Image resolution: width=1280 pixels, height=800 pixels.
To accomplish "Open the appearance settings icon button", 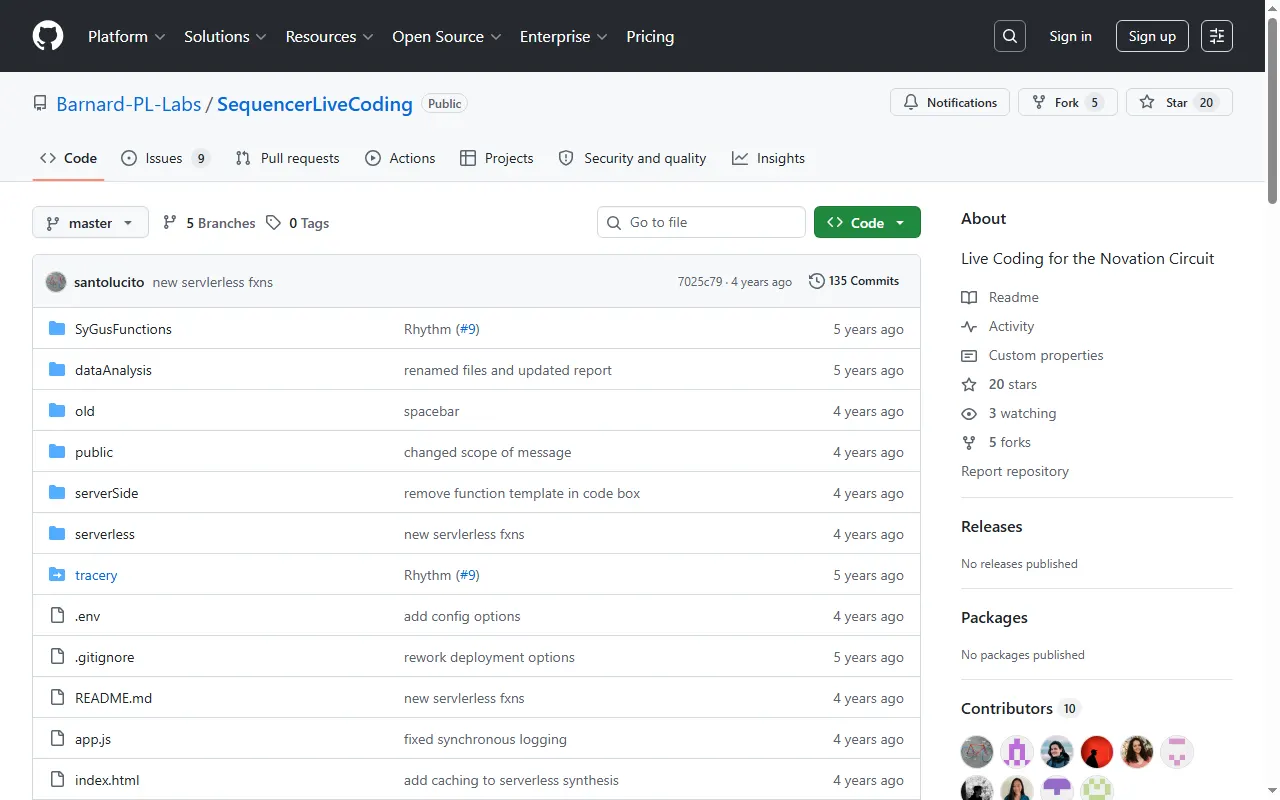I will [1217, 36].
